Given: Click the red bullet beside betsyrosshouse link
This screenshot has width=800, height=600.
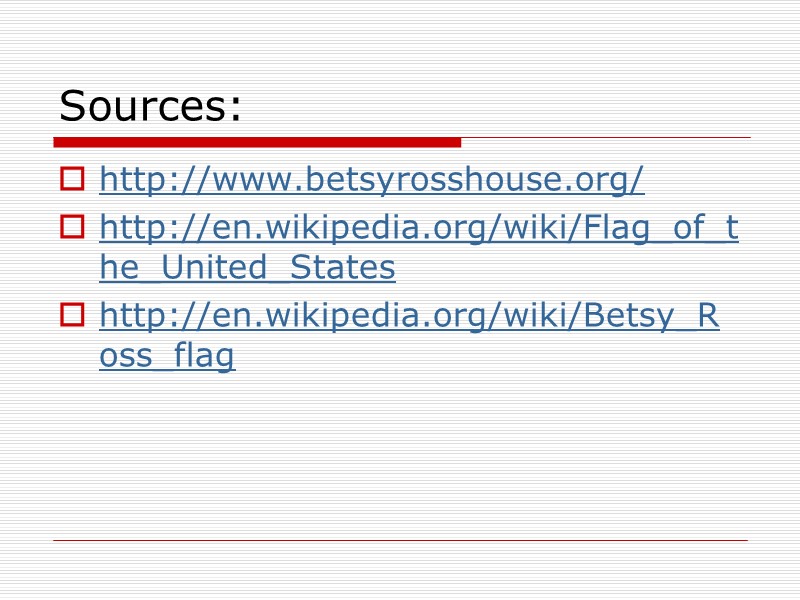Looking at the screenshot, I should coord(72,180).
